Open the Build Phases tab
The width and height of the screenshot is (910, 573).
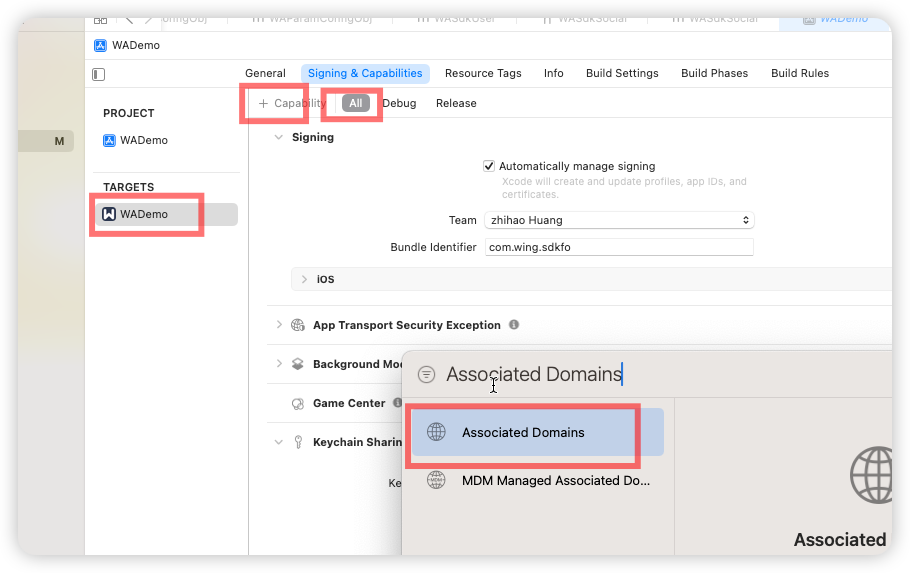pyautogui.click(x=714, y=73)
